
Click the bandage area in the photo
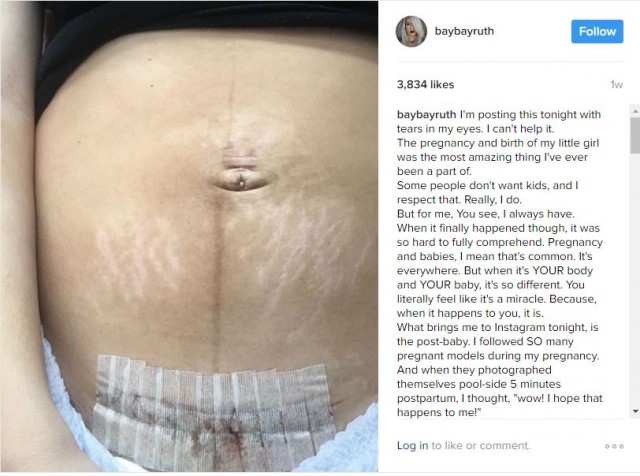[212, 410]
